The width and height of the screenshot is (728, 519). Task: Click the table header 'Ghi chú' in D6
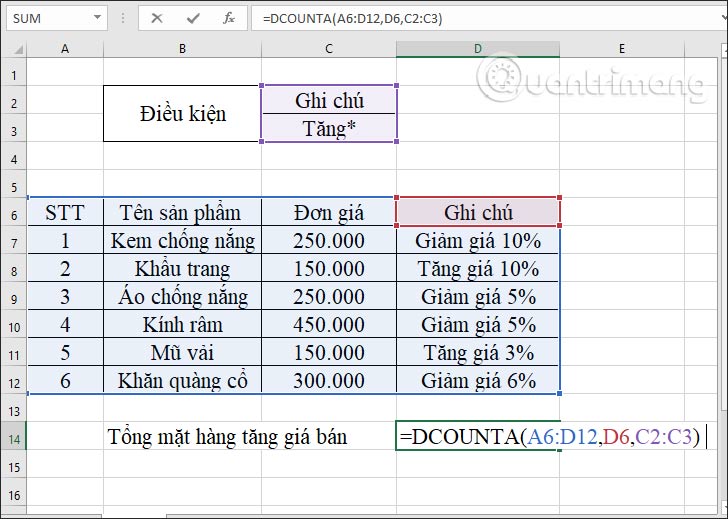point(478,212)
